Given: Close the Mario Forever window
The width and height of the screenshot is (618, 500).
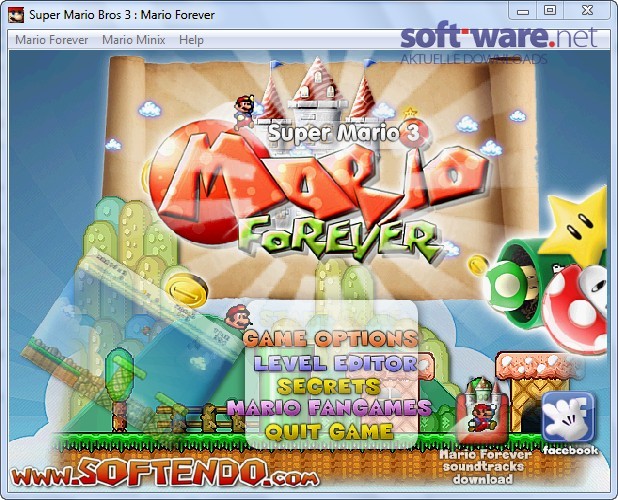Looking at the screenshot, I should pyautogui.click(x=587, y=11).
